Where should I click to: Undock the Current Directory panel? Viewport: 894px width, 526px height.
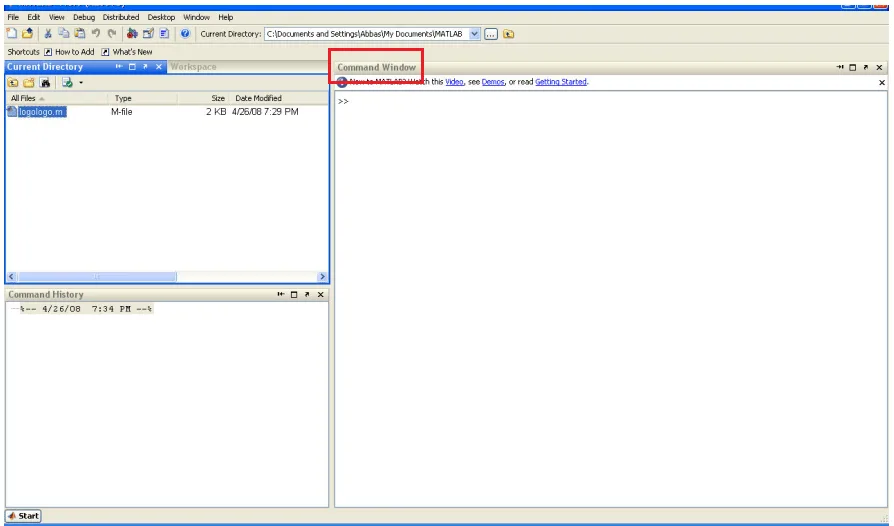(x=145, y=67)
